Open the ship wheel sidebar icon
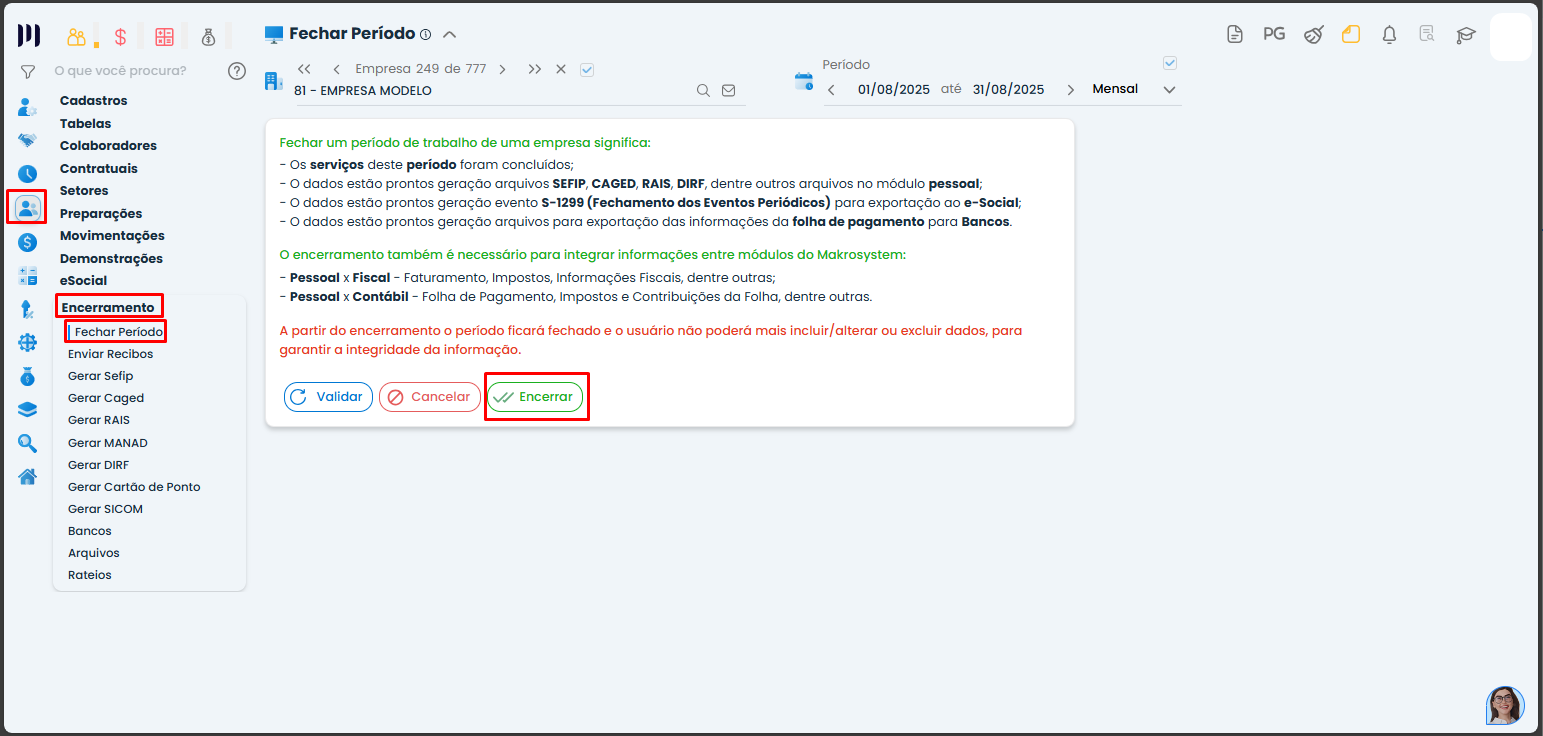 28,343
